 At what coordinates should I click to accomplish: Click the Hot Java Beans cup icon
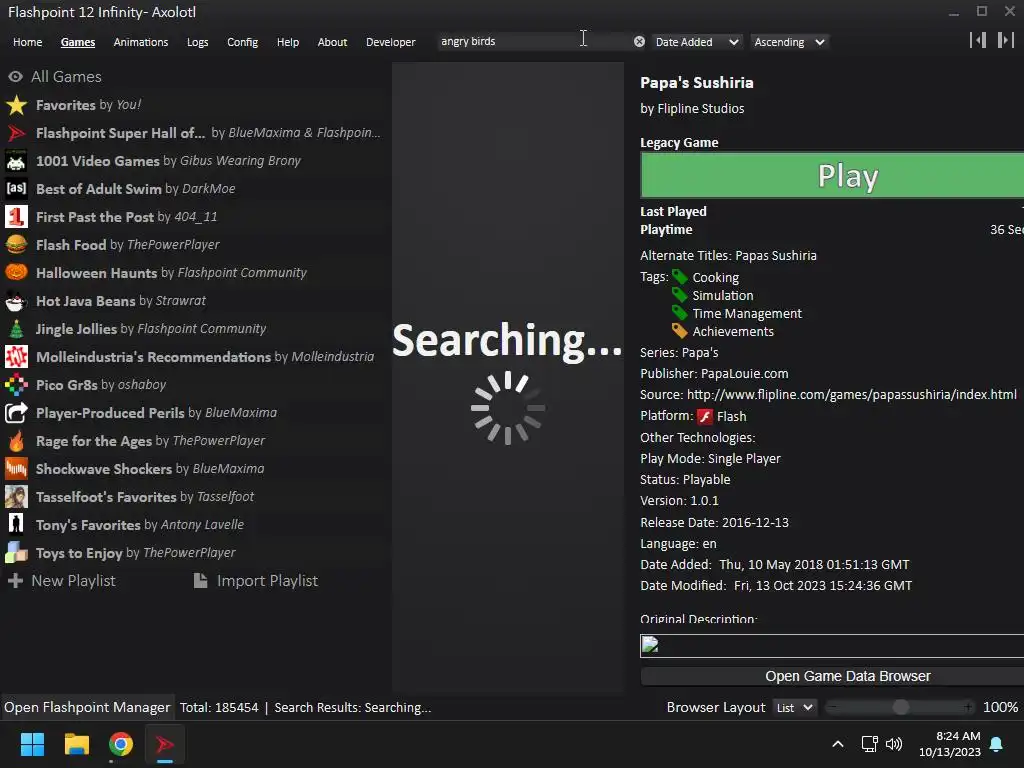point(16,301)
